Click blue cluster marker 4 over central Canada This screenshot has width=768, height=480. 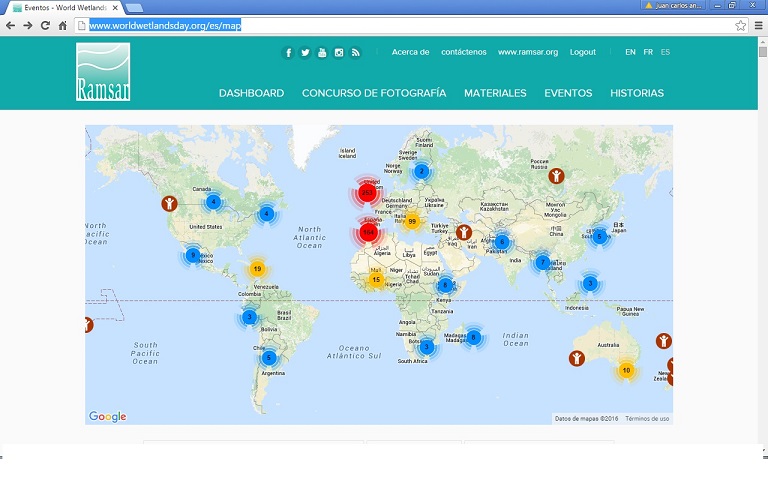click(213, 202)
